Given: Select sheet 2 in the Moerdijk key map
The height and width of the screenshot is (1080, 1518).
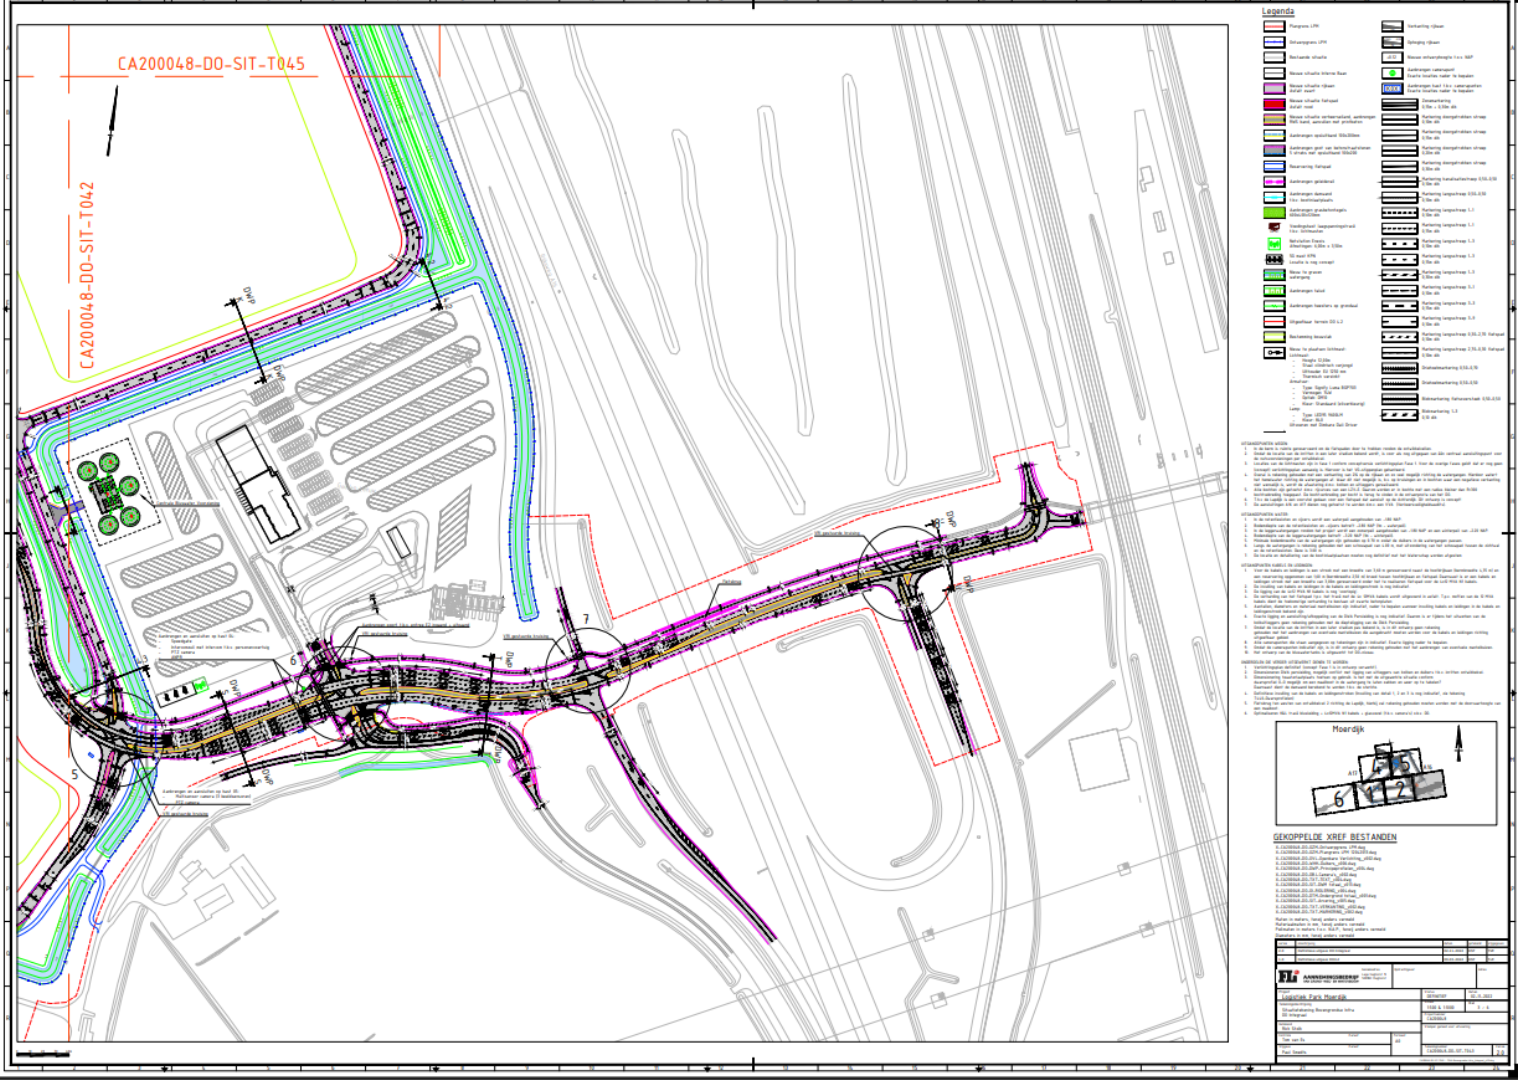Looking at the screenshot, I should pos(1401,790).
